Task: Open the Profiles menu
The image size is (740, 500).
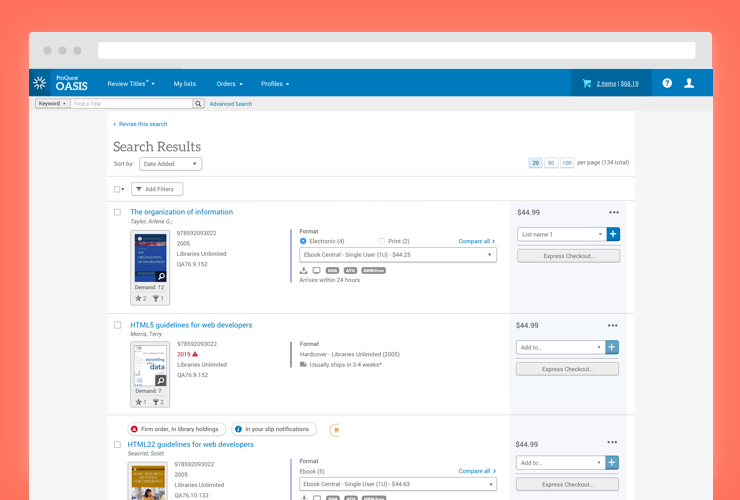Action: 275,84
